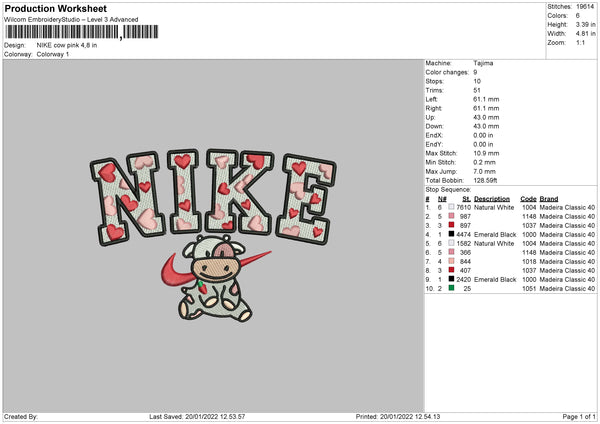Click the Min Stitch value '0.2 mm'
Screen dimensions: 600x424
point(484,162)
